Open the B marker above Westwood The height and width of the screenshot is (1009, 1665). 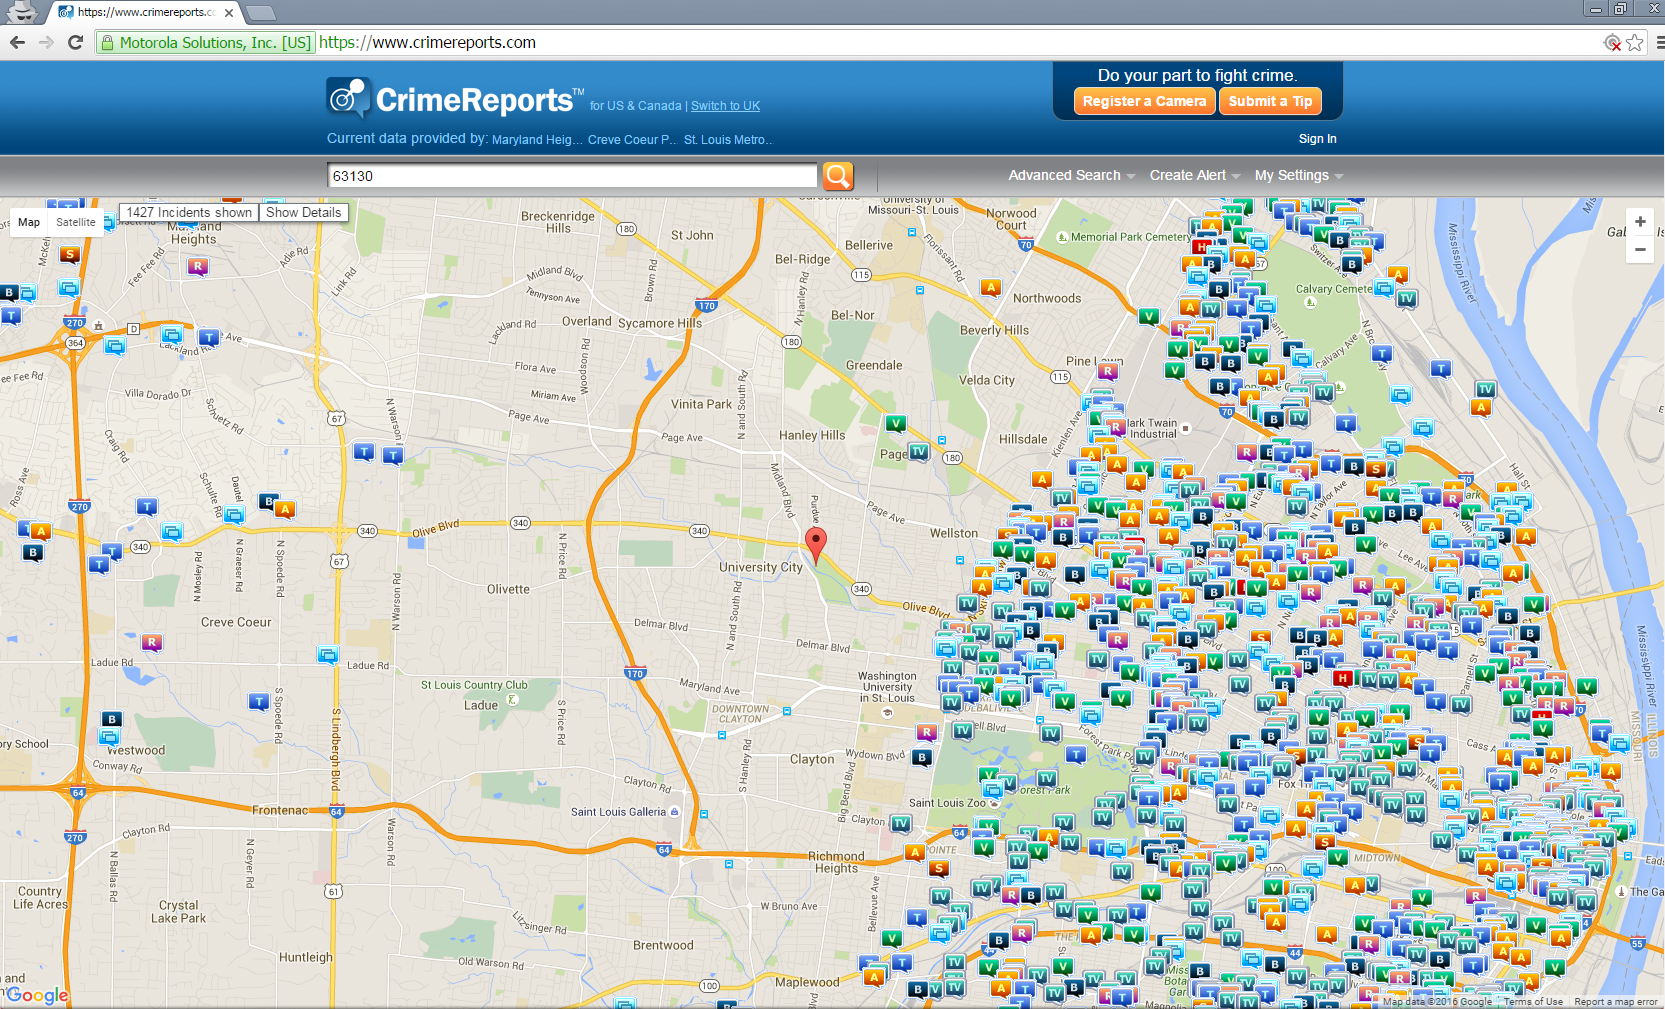tap(112, 719)
